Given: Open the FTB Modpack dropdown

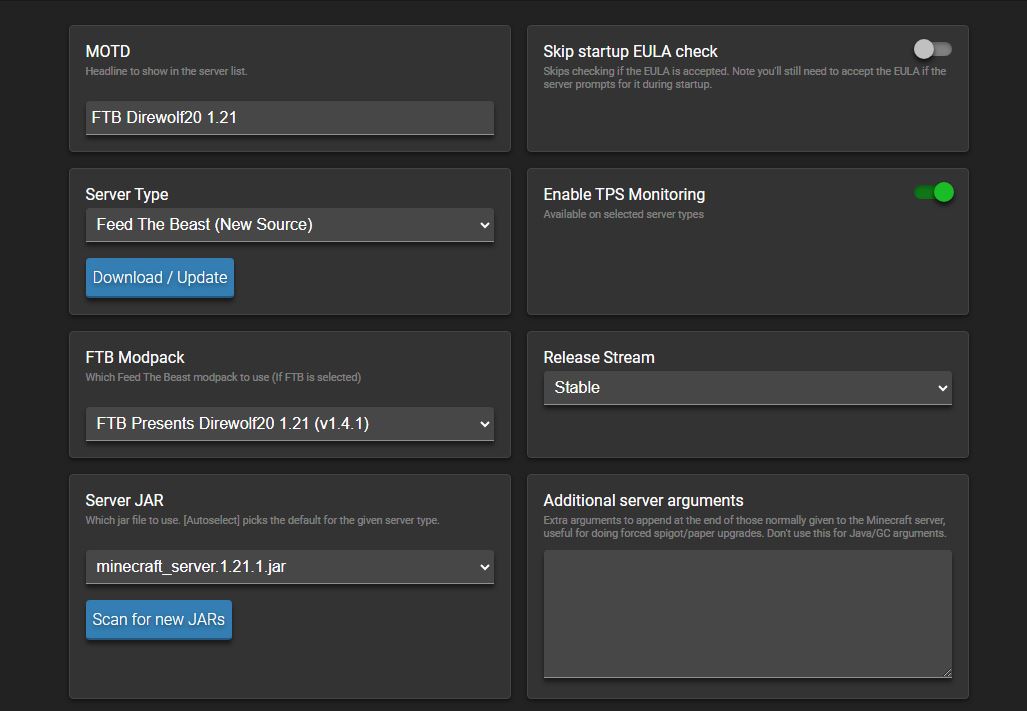Looking at the screenshot, I should coord(289,424).
